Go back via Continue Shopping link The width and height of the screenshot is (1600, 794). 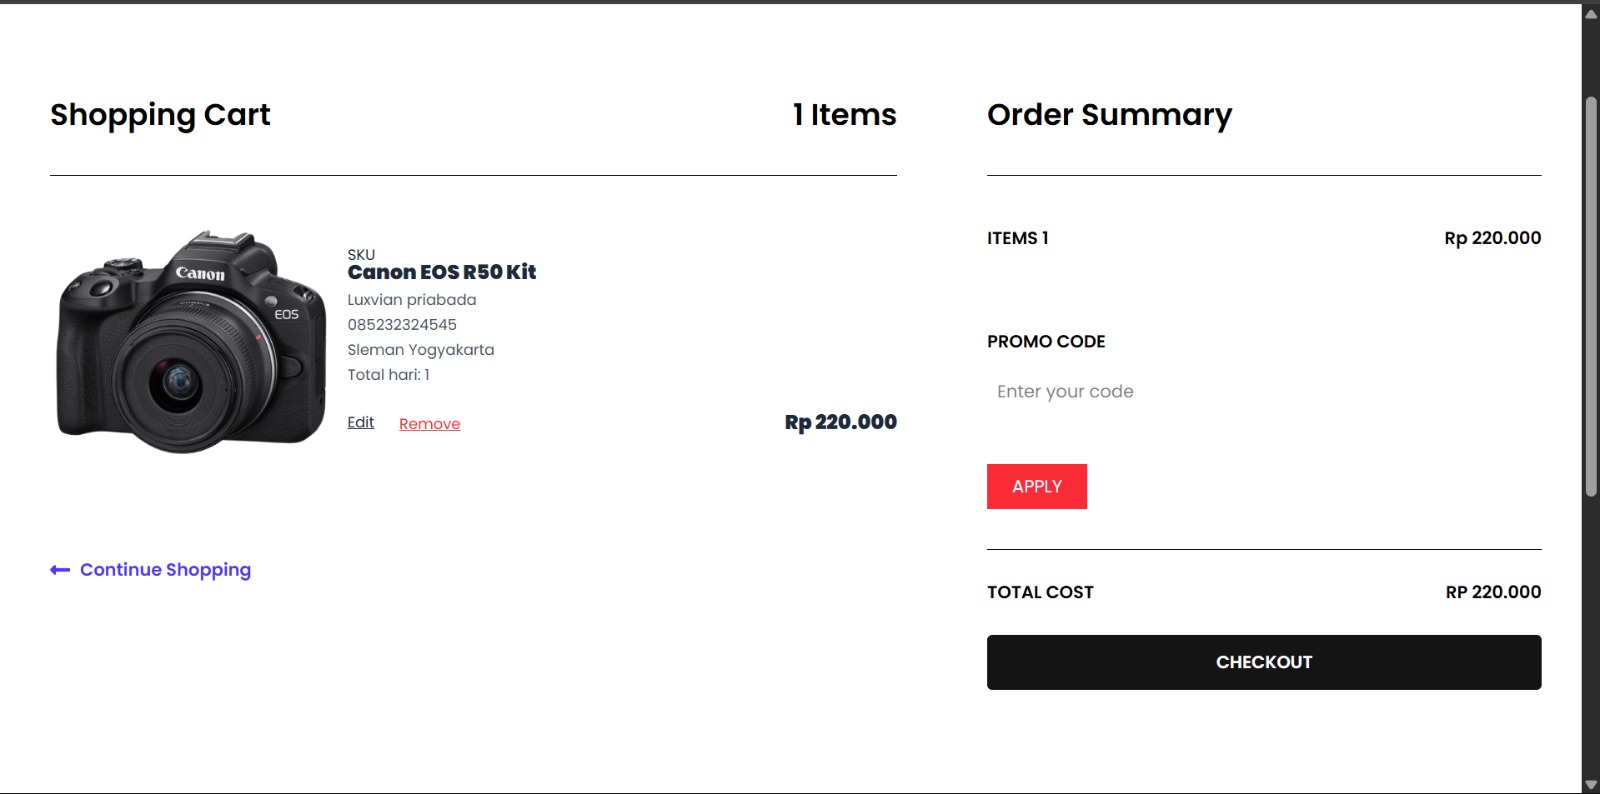(x=165, y=570)
